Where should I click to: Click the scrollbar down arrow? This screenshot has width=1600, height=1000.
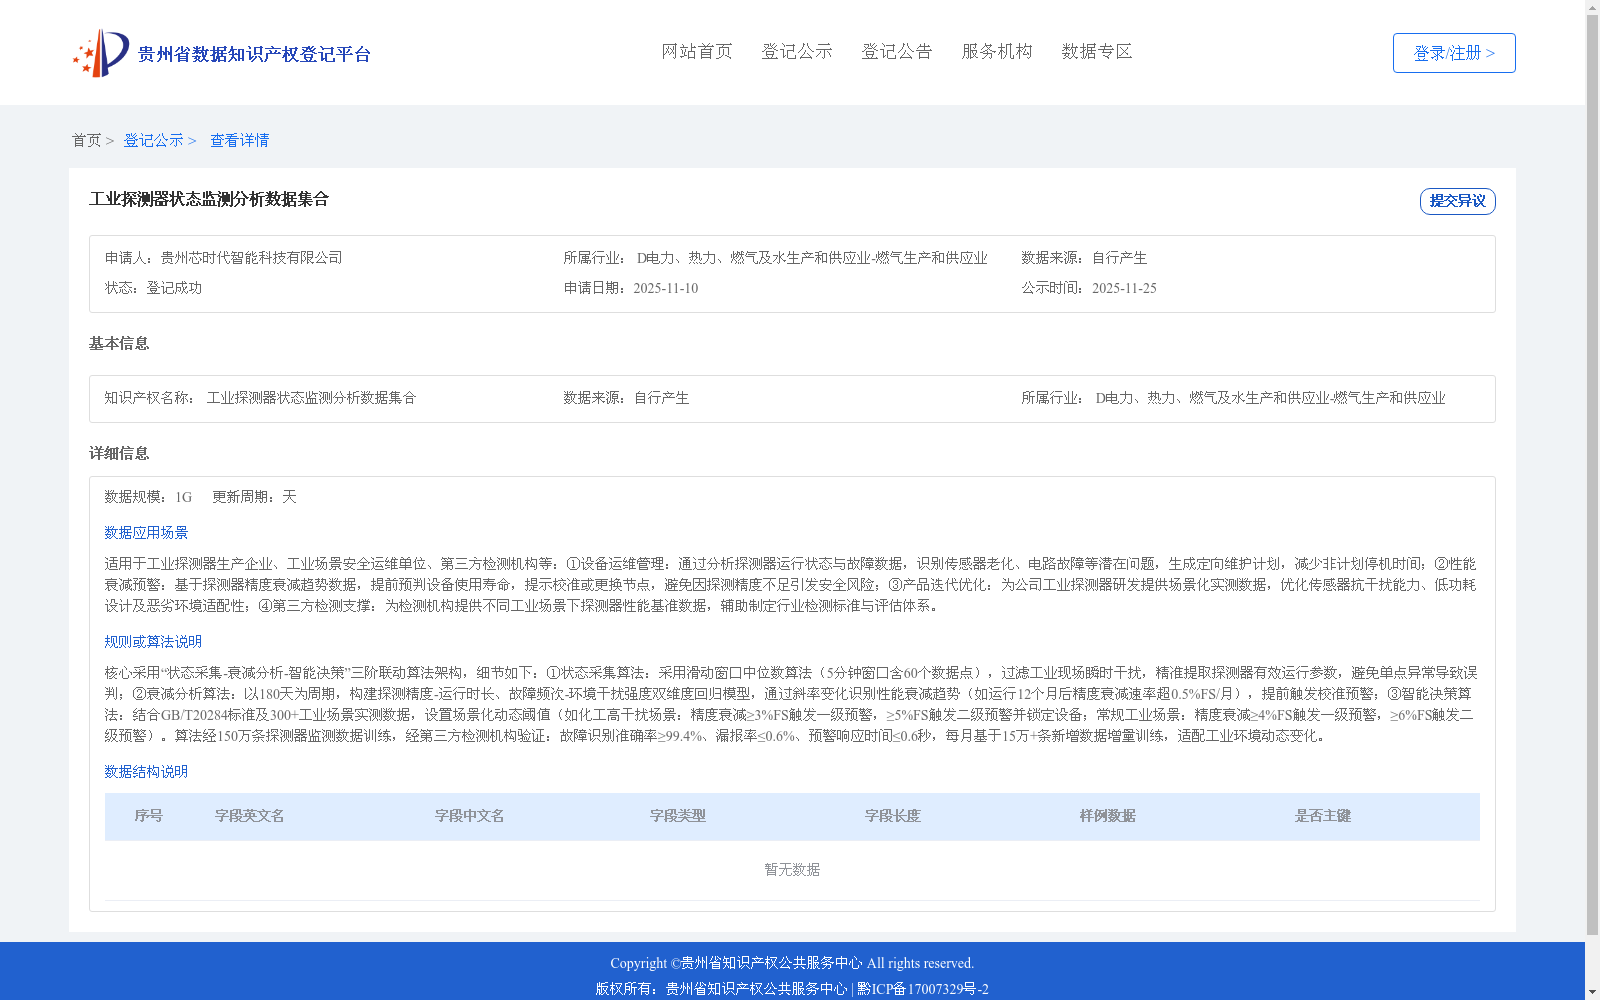coord(1592,992)
